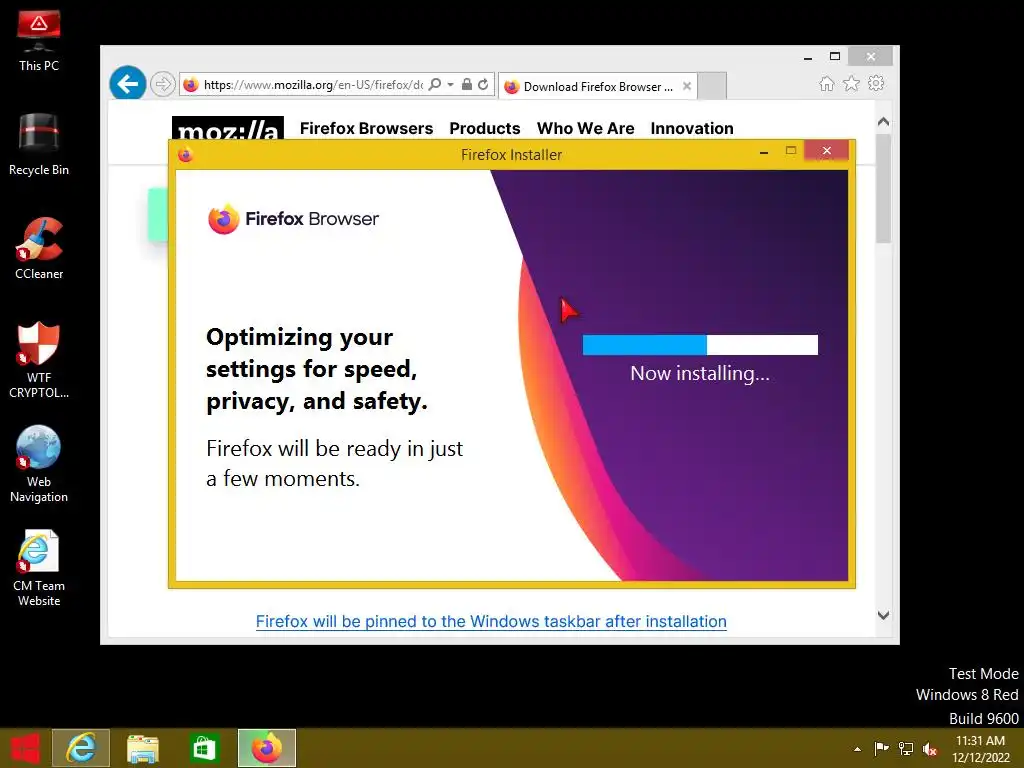Click the Internet Explorer back arrow
Screen dimensions: 1024x768
click(127, 84)
